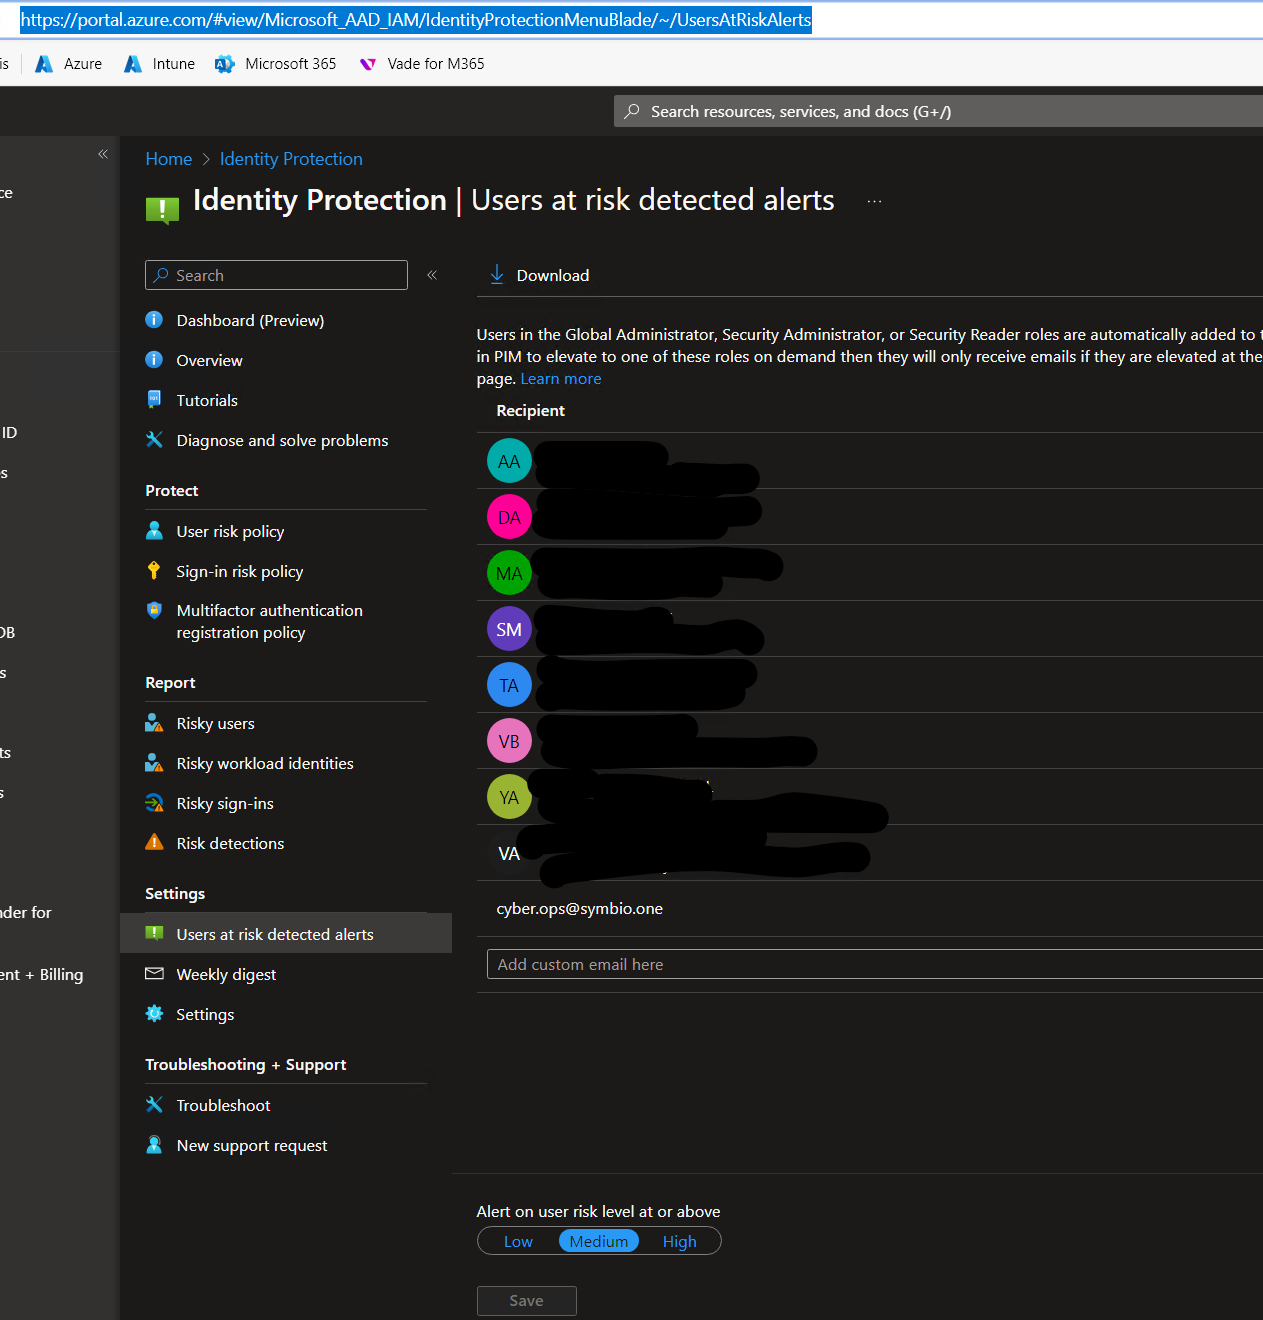This screenshot has width=1263, height=1320.
Task: Open the Intune bookmark
Action: click(159, 64)
